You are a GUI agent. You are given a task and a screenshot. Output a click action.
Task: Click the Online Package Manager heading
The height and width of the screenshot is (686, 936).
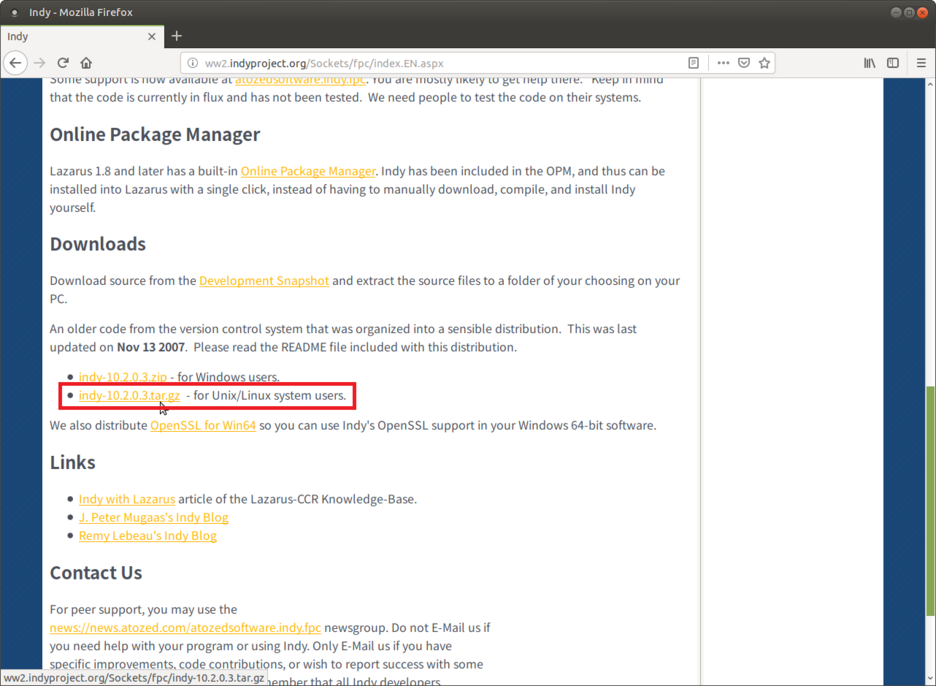point(155,134)
